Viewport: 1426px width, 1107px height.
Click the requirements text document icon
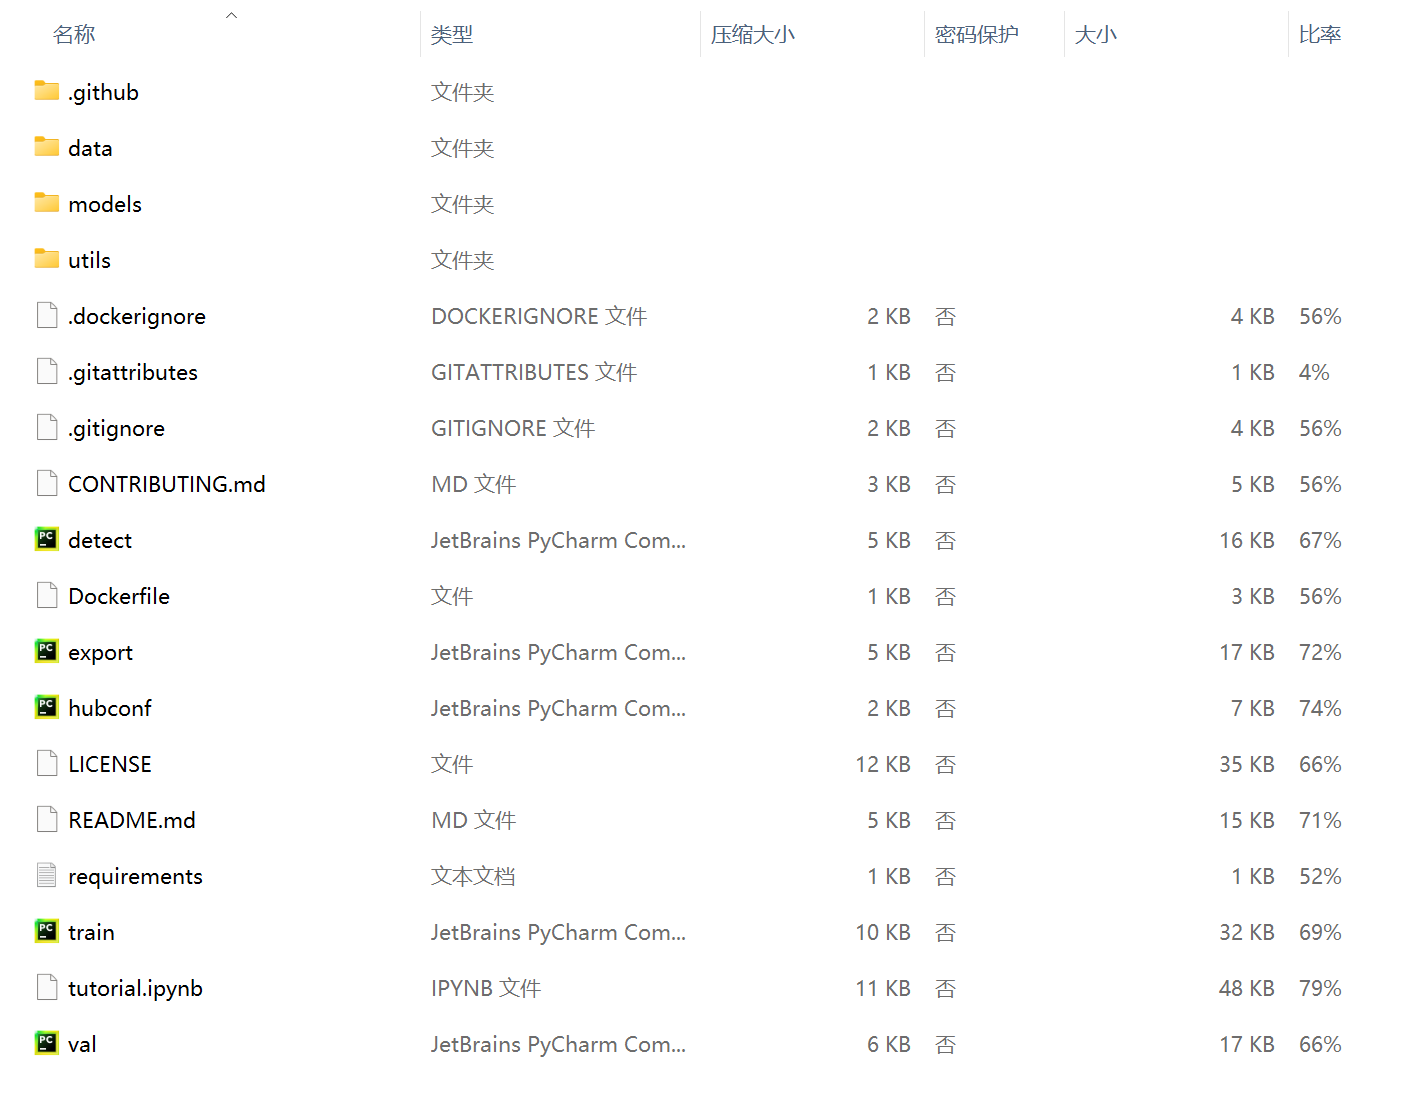click(46, 875)
